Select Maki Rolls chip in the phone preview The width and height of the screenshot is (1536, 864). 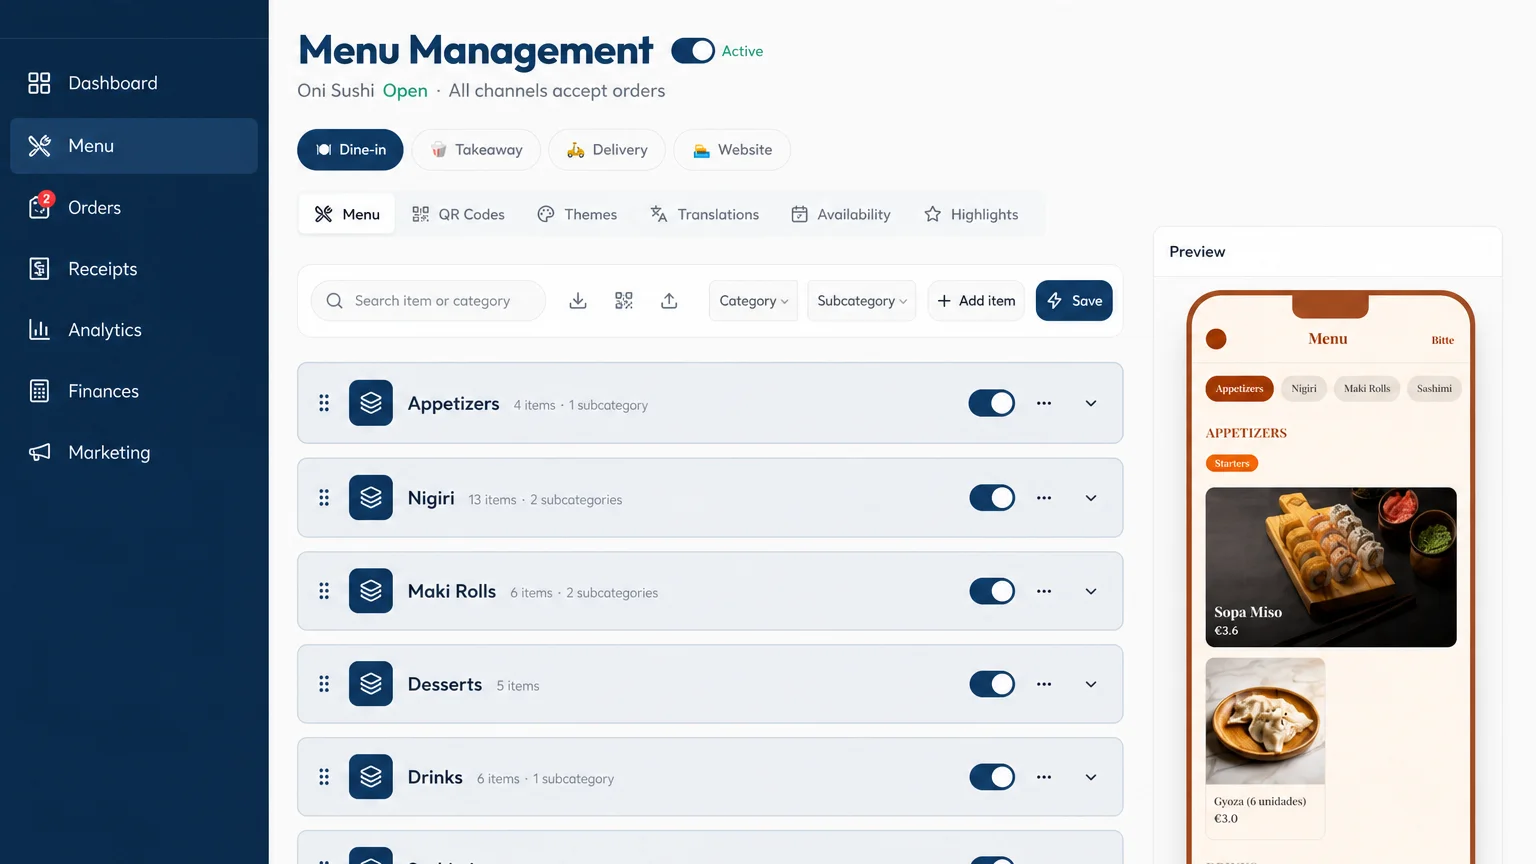pos(1367,389)
